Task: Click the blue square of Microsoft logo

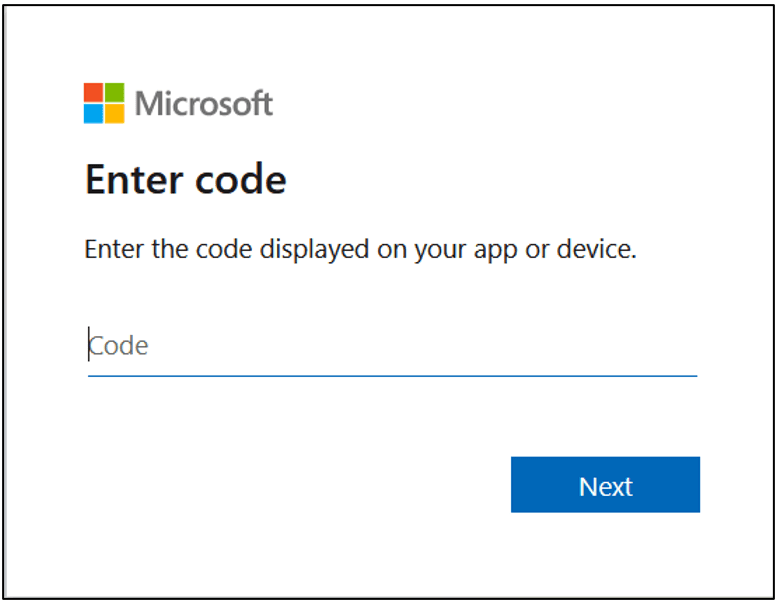Action: tap(93, 114)
